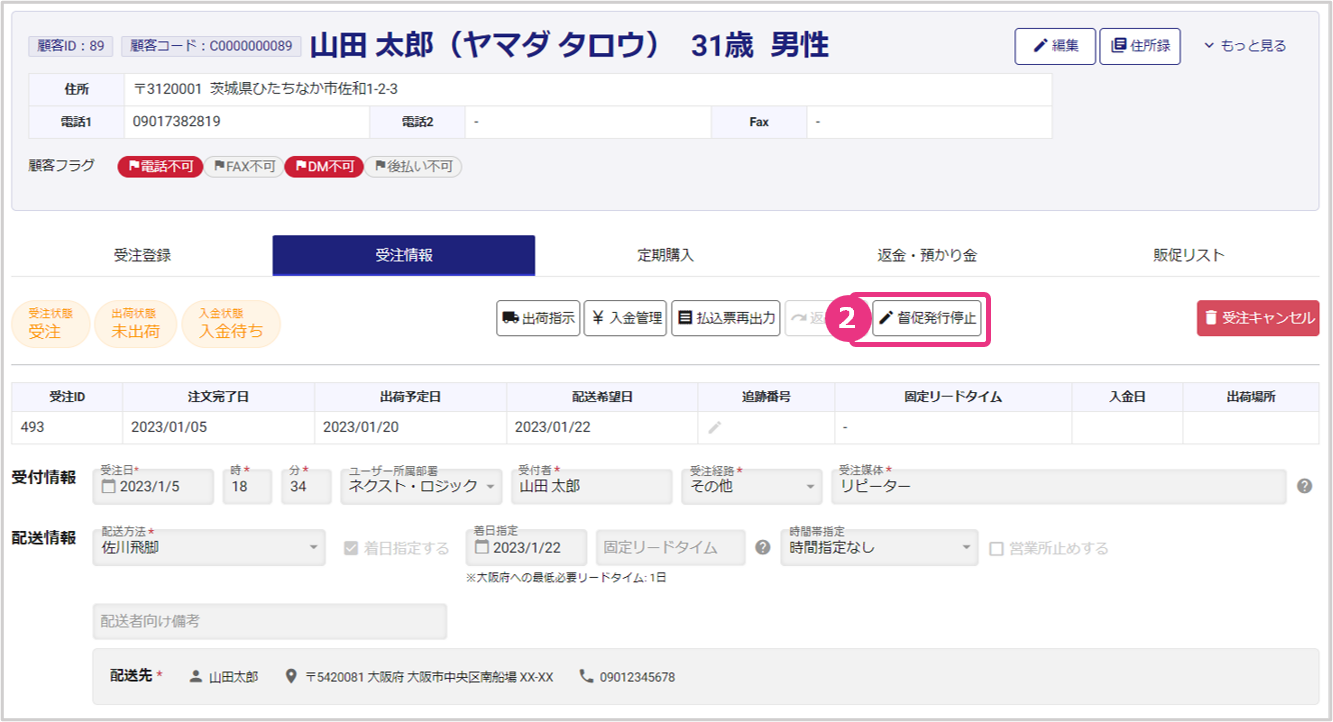
Task: Click the help icon beside 受注媒体 field
Action: [x=1304, y=486]
